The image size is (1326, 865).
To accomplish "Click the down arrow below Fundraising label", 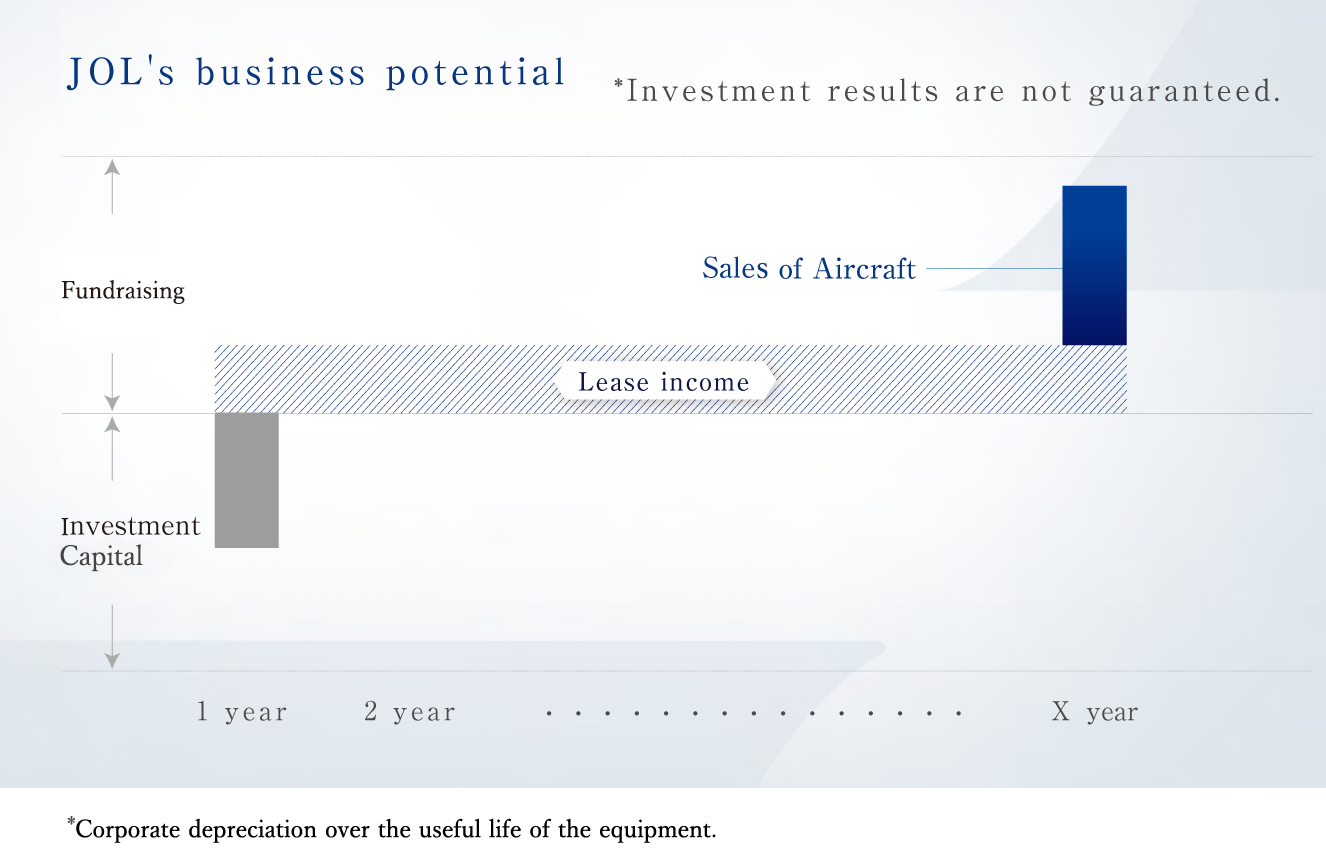I will pyautogui.click(x=113, y=382).
